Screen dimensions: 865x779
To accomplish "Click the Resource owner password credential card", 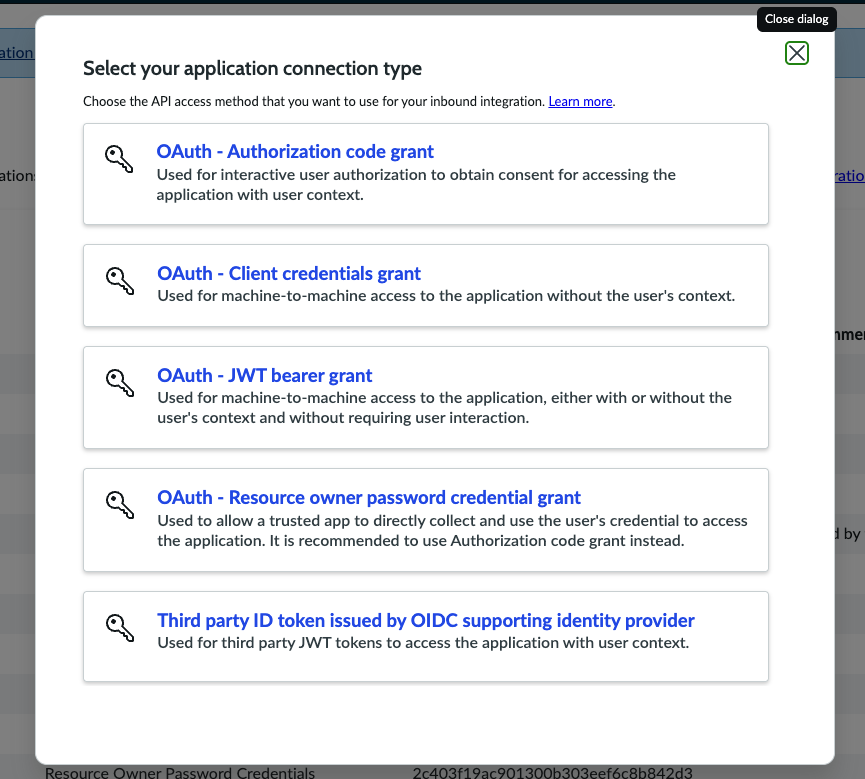I will [425, 519].
